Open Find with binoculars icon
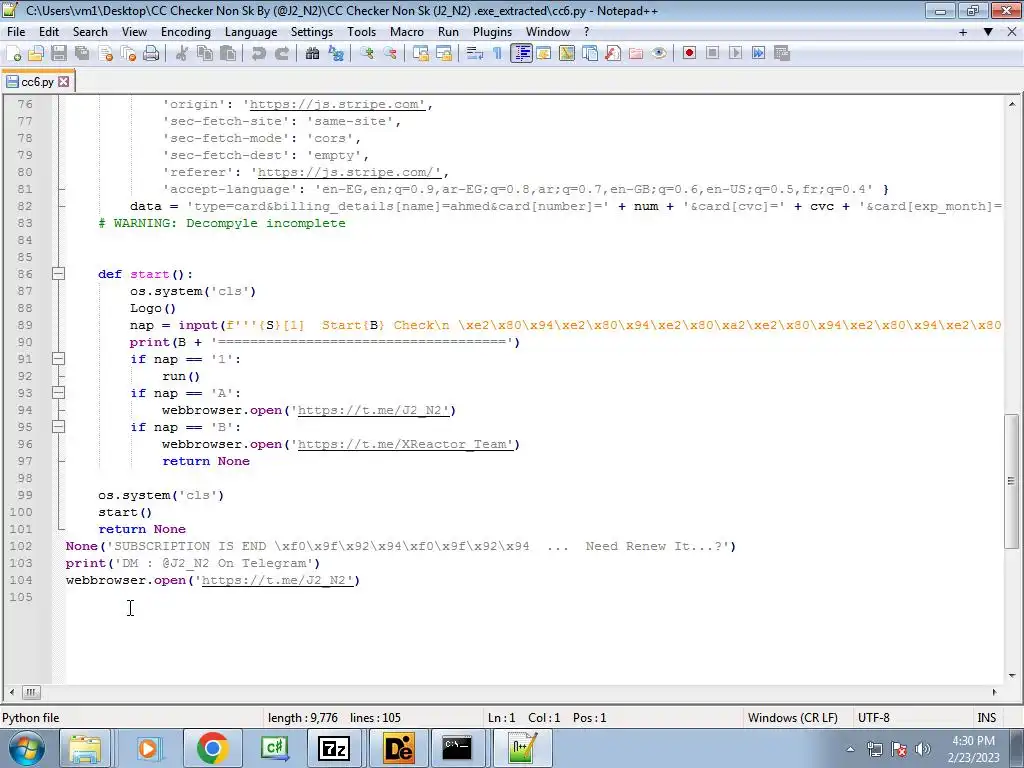The width and height of the screenshot is (1024, 768). [x=312, y=54]
